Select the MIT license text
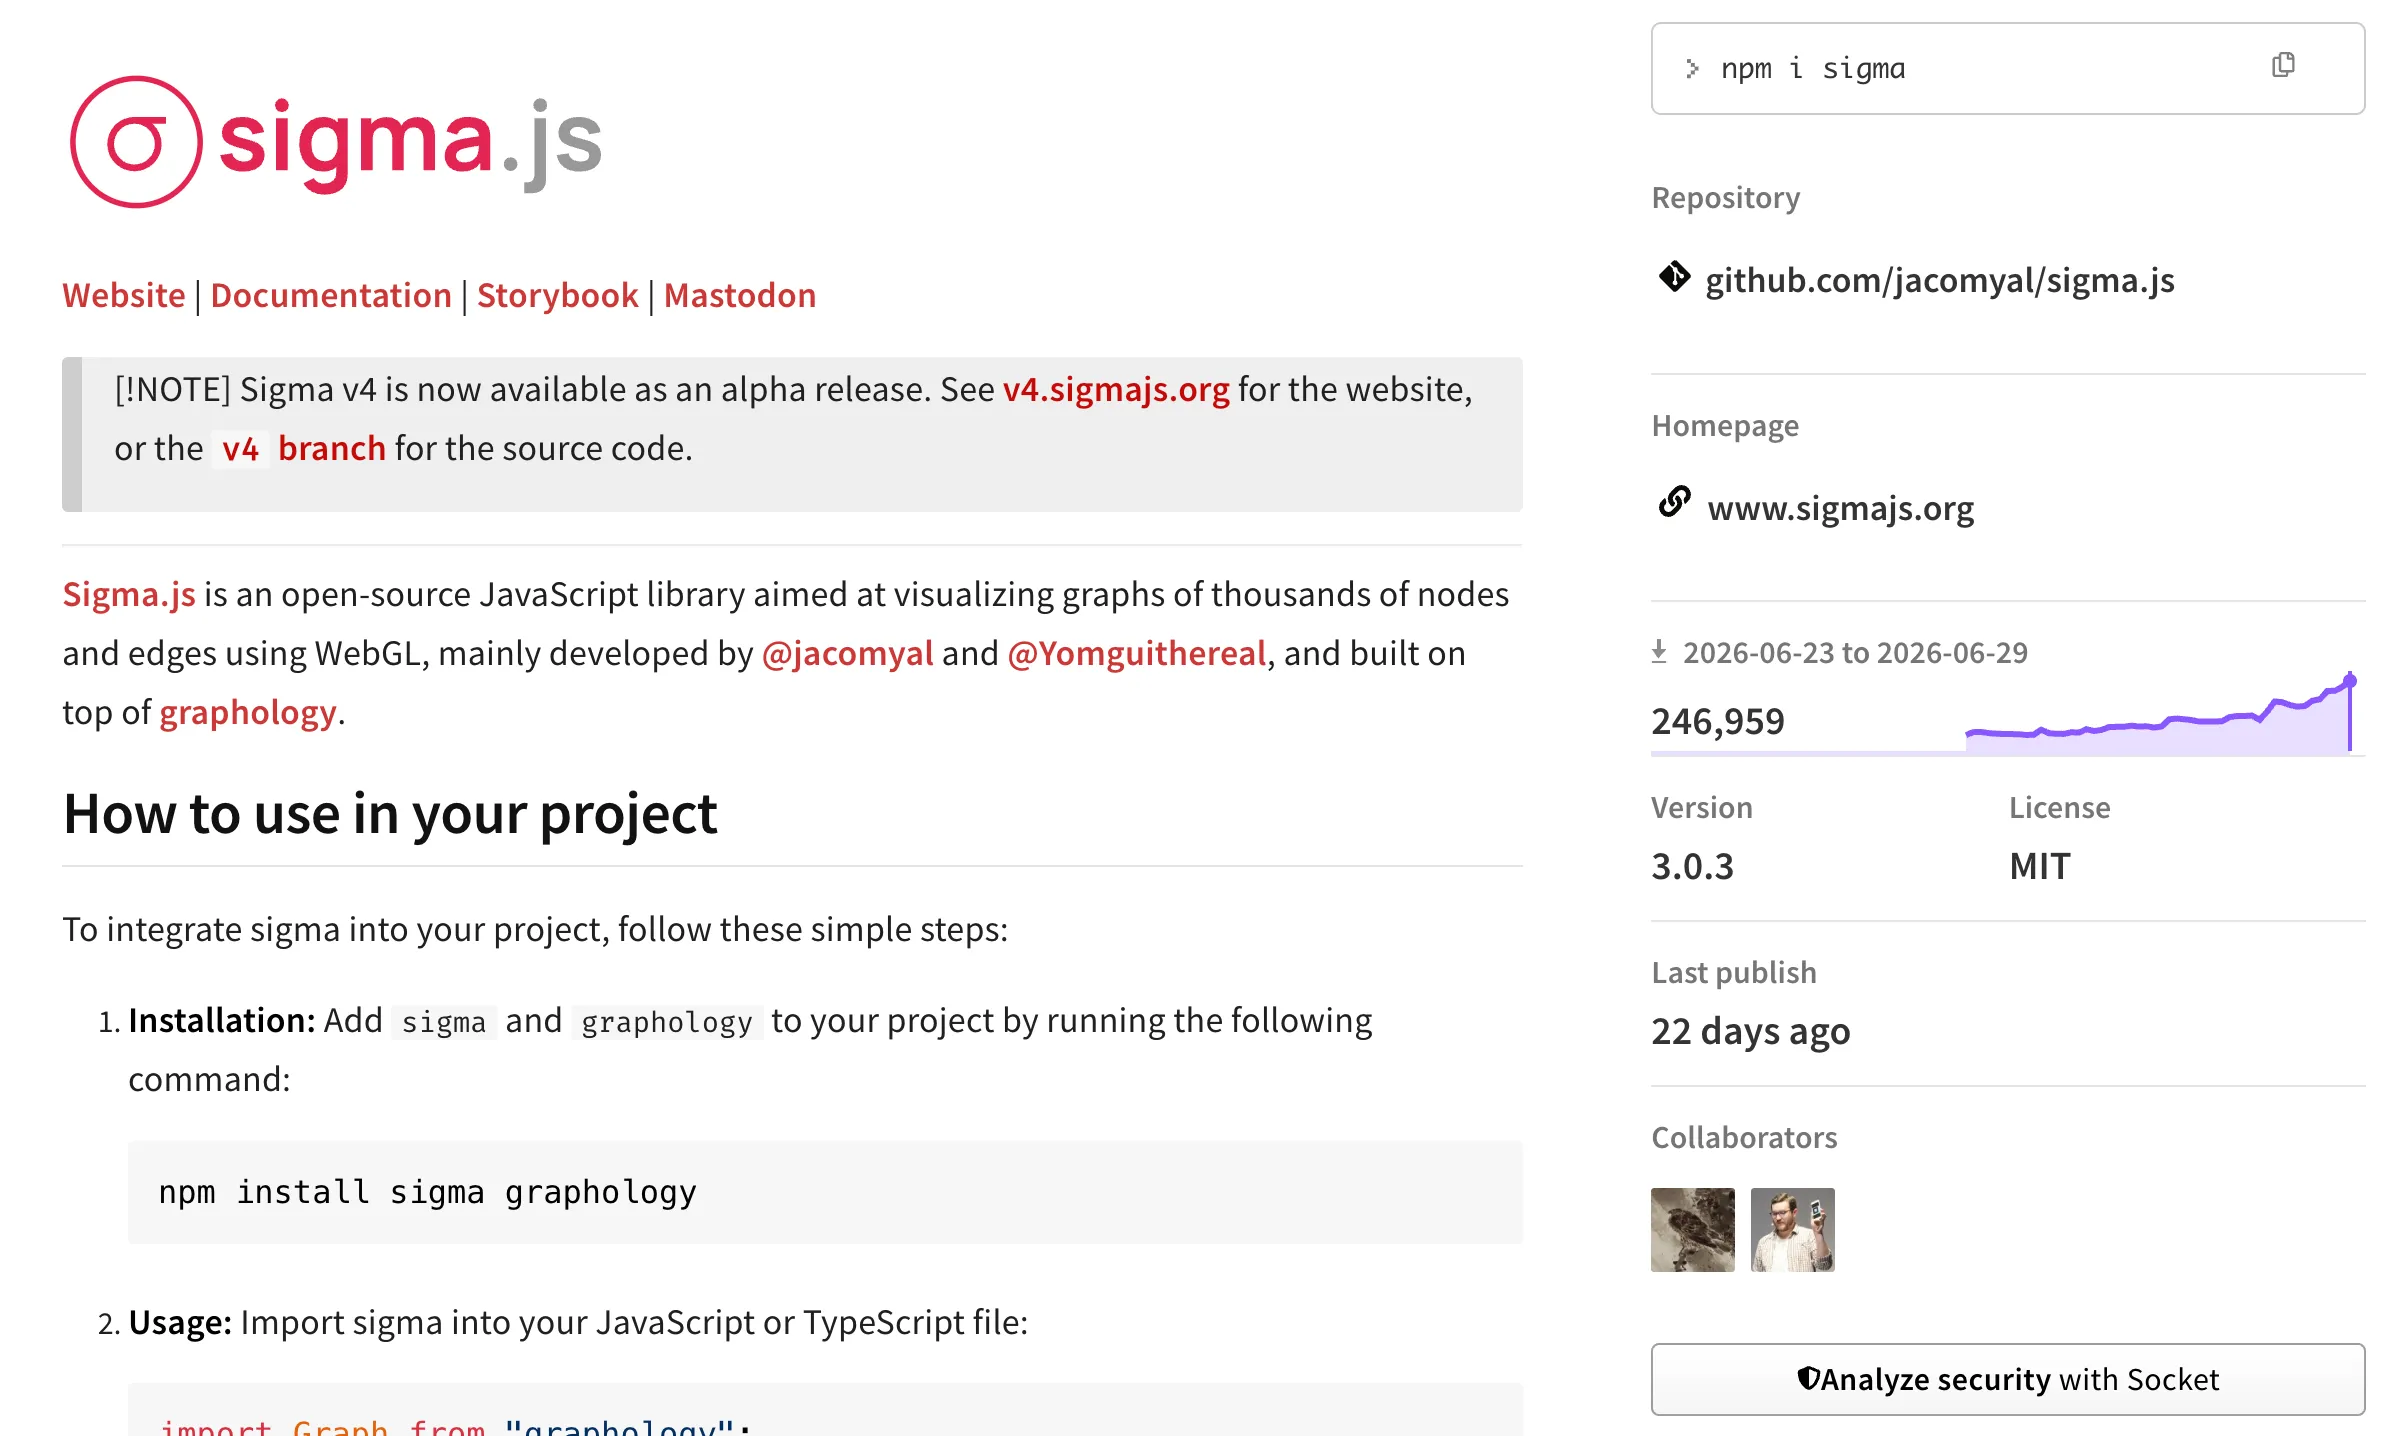This screenshot has width=2408, height=1436. point(2040,866)
